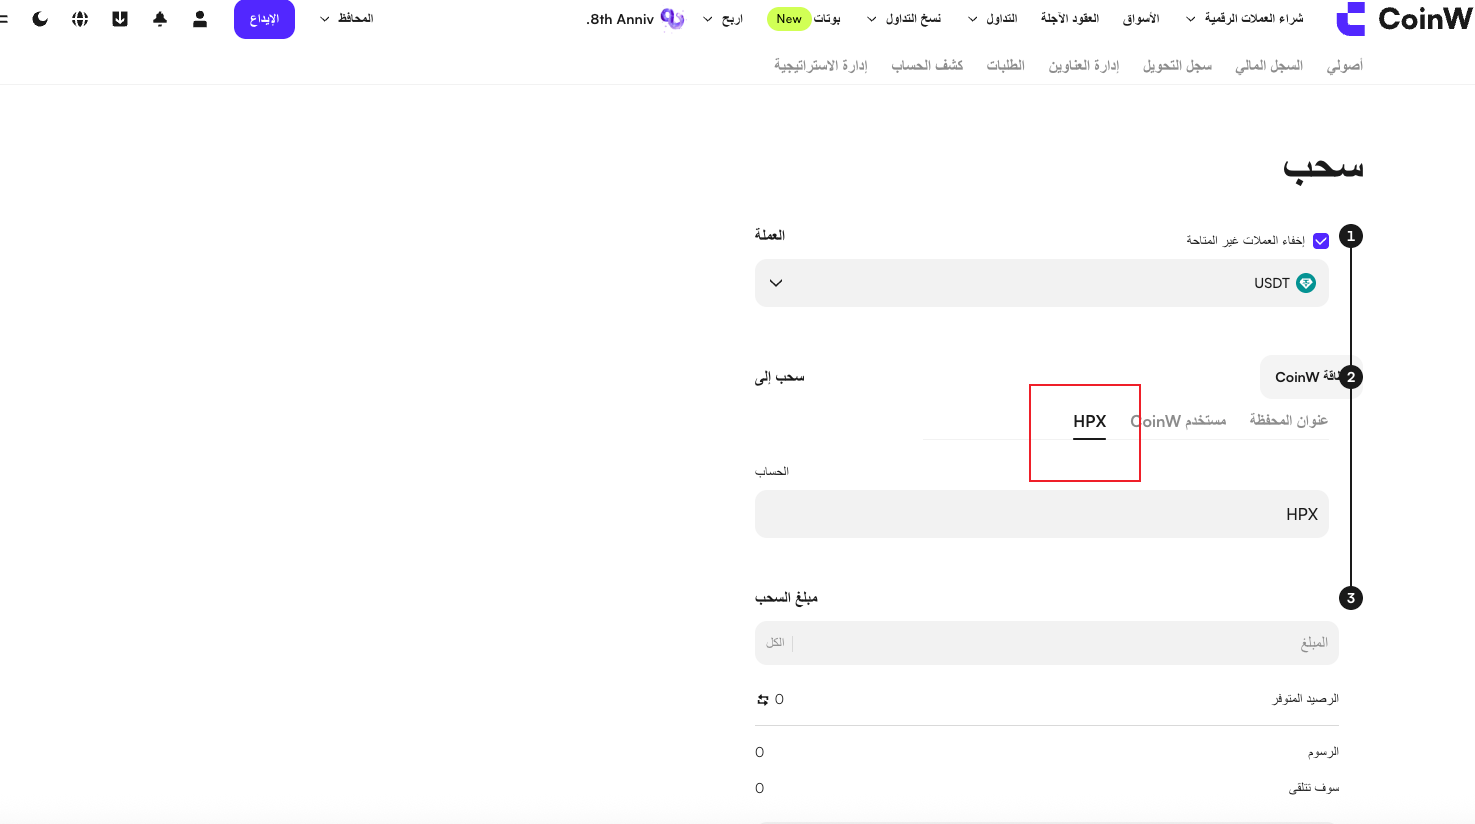The height and width of the screenshot is (824, 1475).
Task: Click the 8th Anniv link text
Action: pos(620,19)
